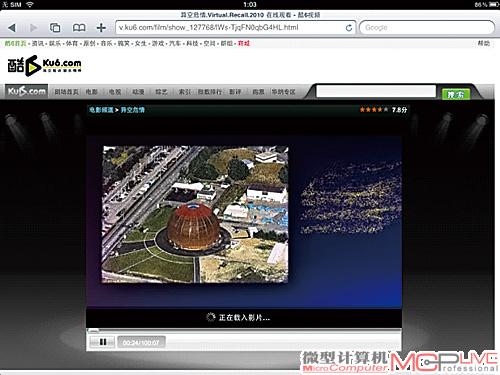
Task: Open the bookmarks book icon
Action: click(x=79, y=28)
